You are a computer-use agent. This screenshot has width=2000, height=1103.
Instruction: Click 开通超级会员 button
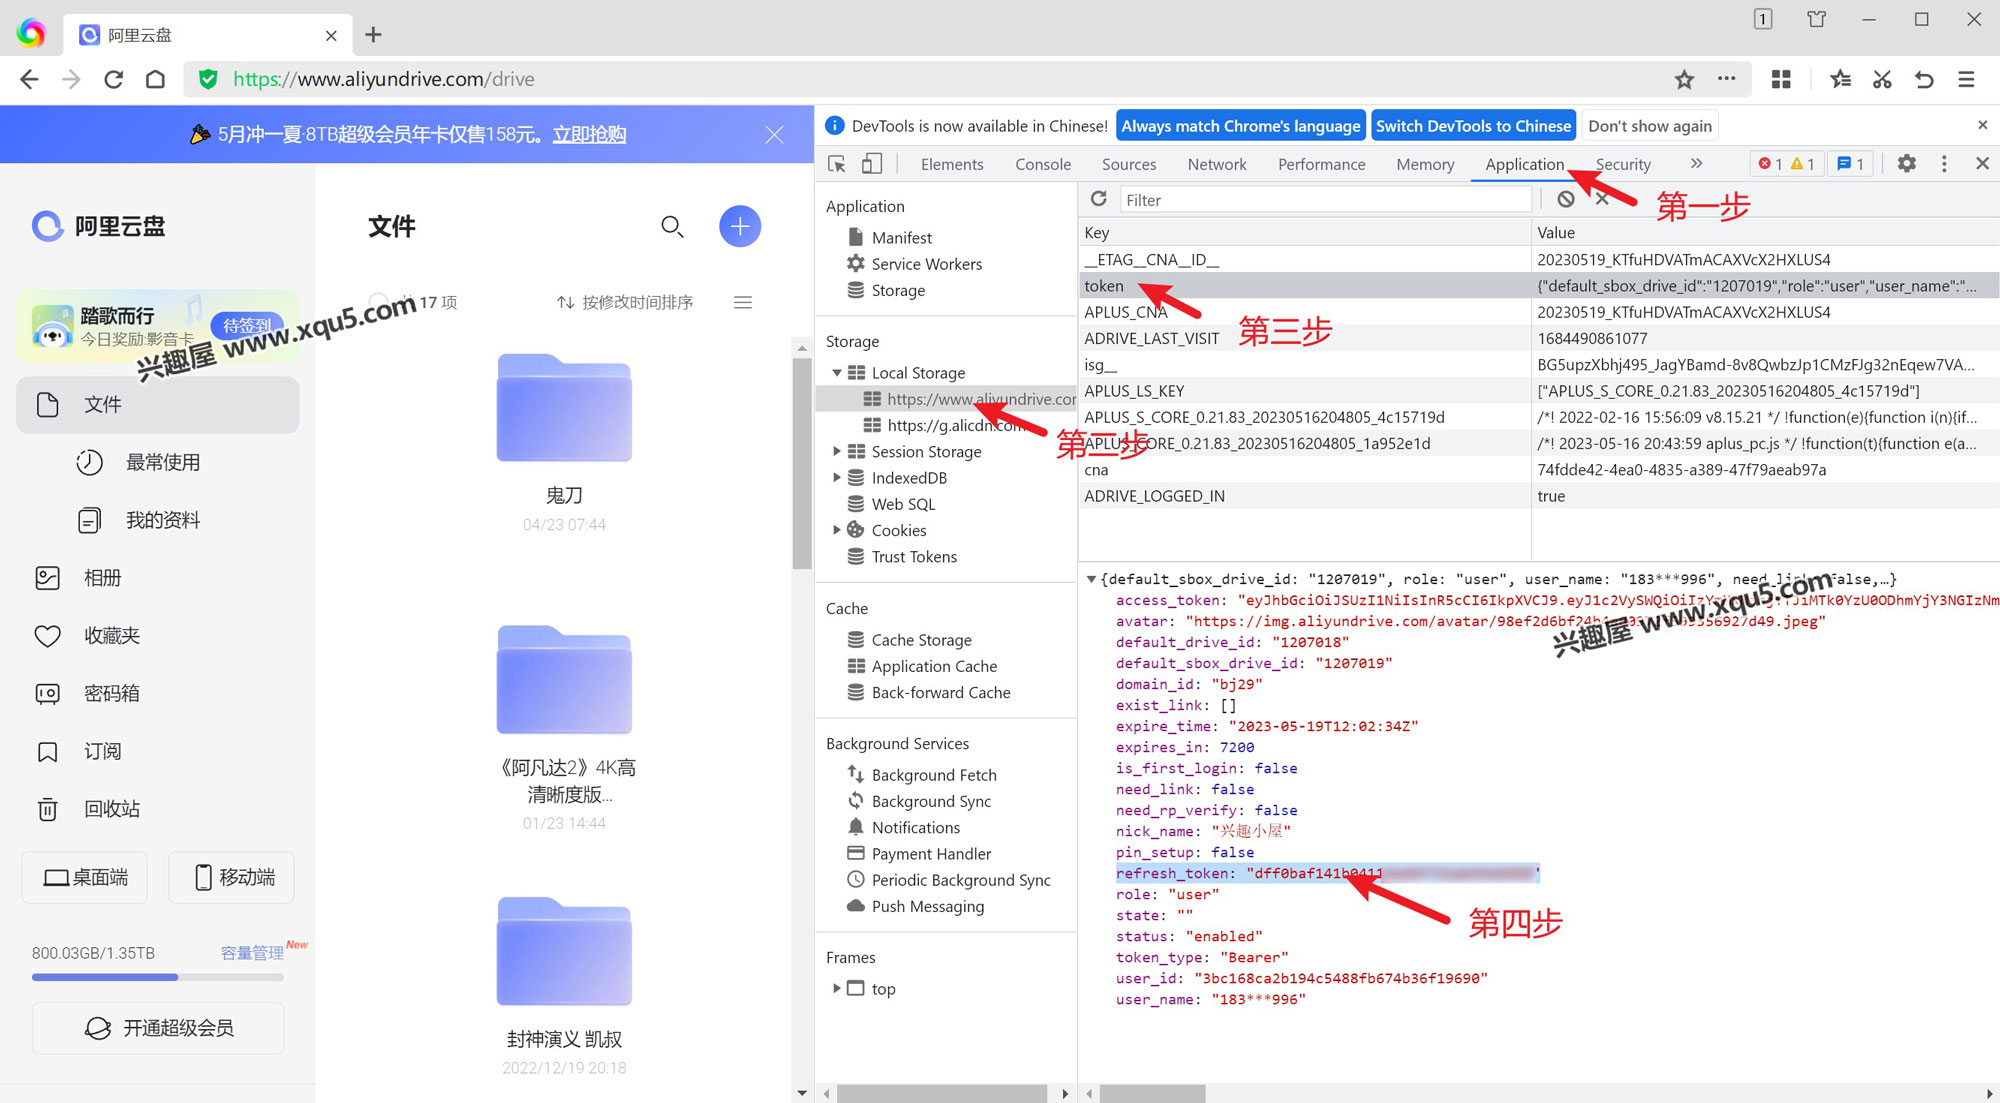(x=158, y=1028)
